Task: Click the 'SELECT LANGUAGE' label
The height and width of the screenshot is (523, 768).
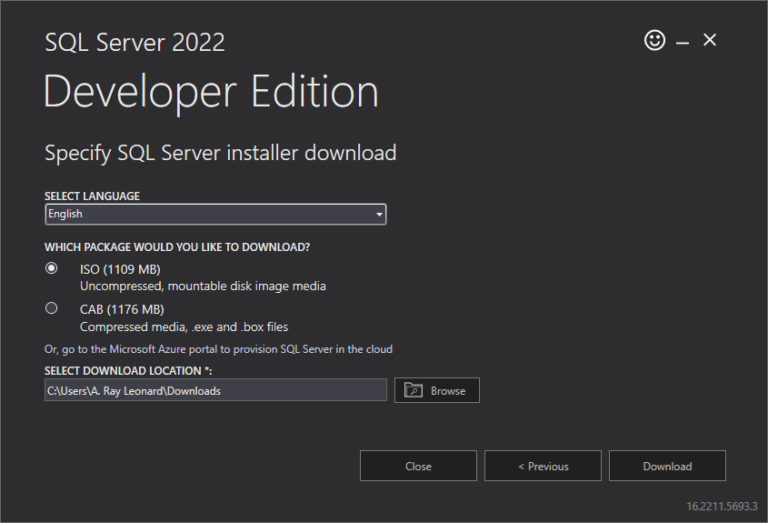Action: click(92, 196)
